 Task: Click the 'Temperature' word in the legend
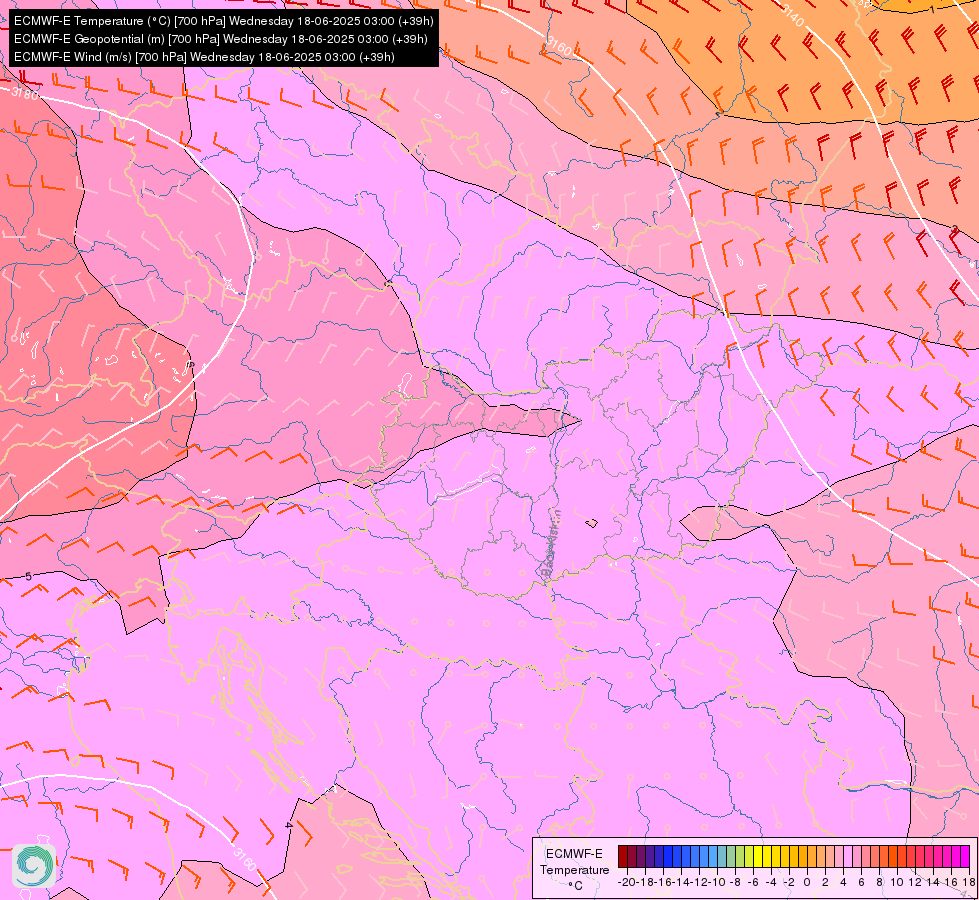574,870
